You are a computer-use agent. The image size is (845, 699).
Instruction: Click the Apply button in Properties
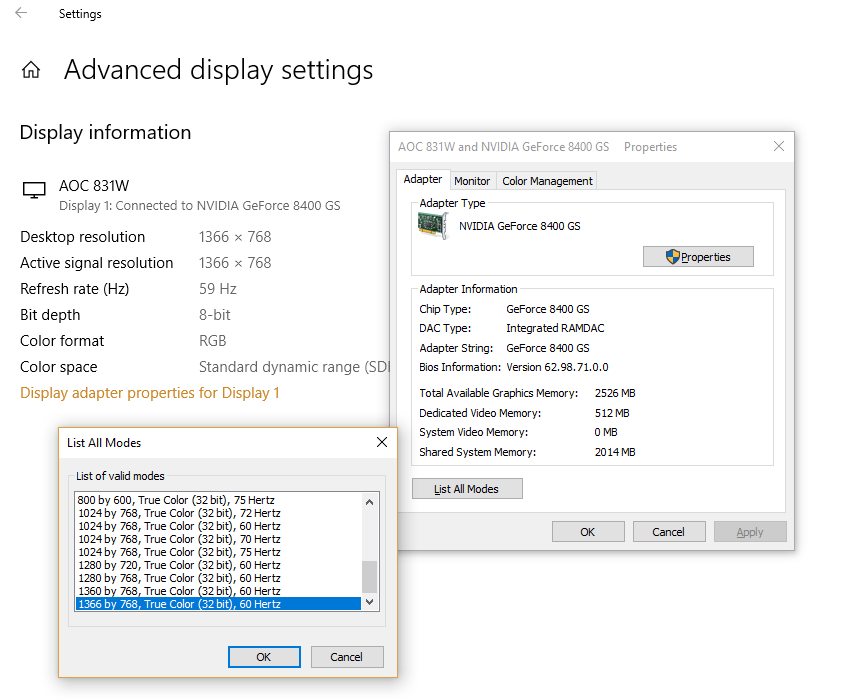pyautogui.click(x=750, y=532)
